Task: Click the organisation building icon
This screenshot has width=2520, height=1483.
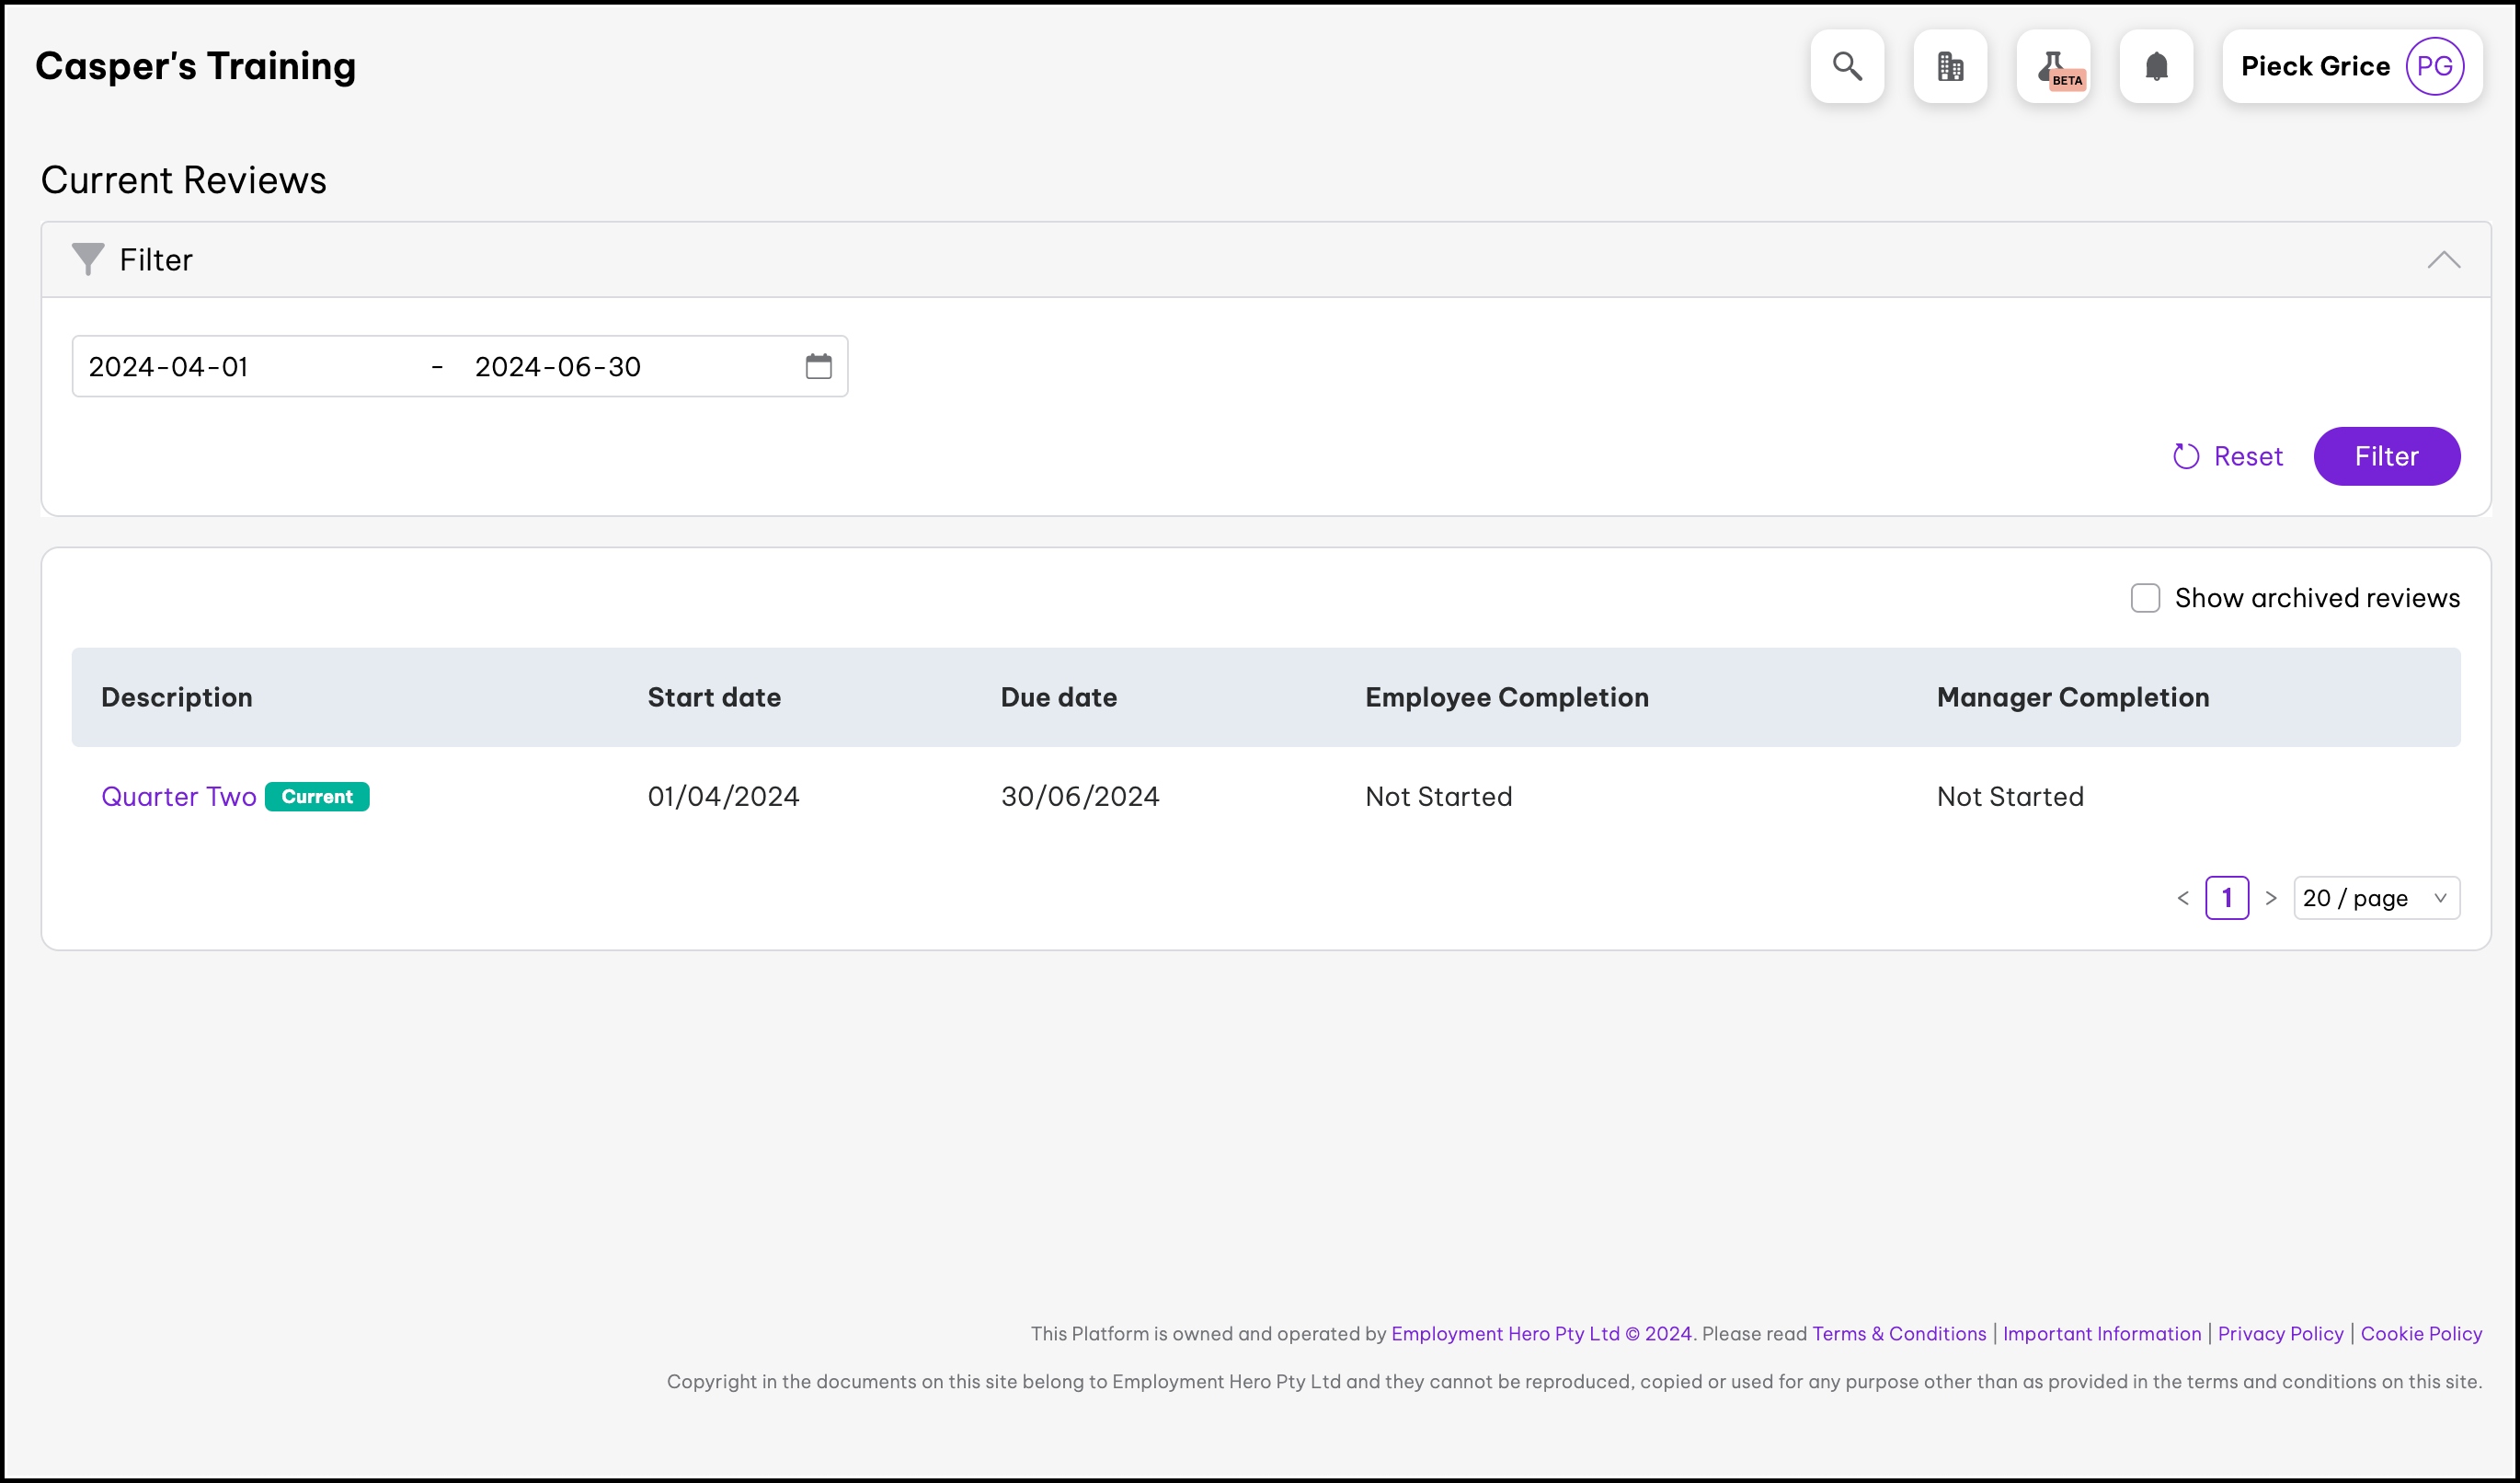Action: 1949,66
